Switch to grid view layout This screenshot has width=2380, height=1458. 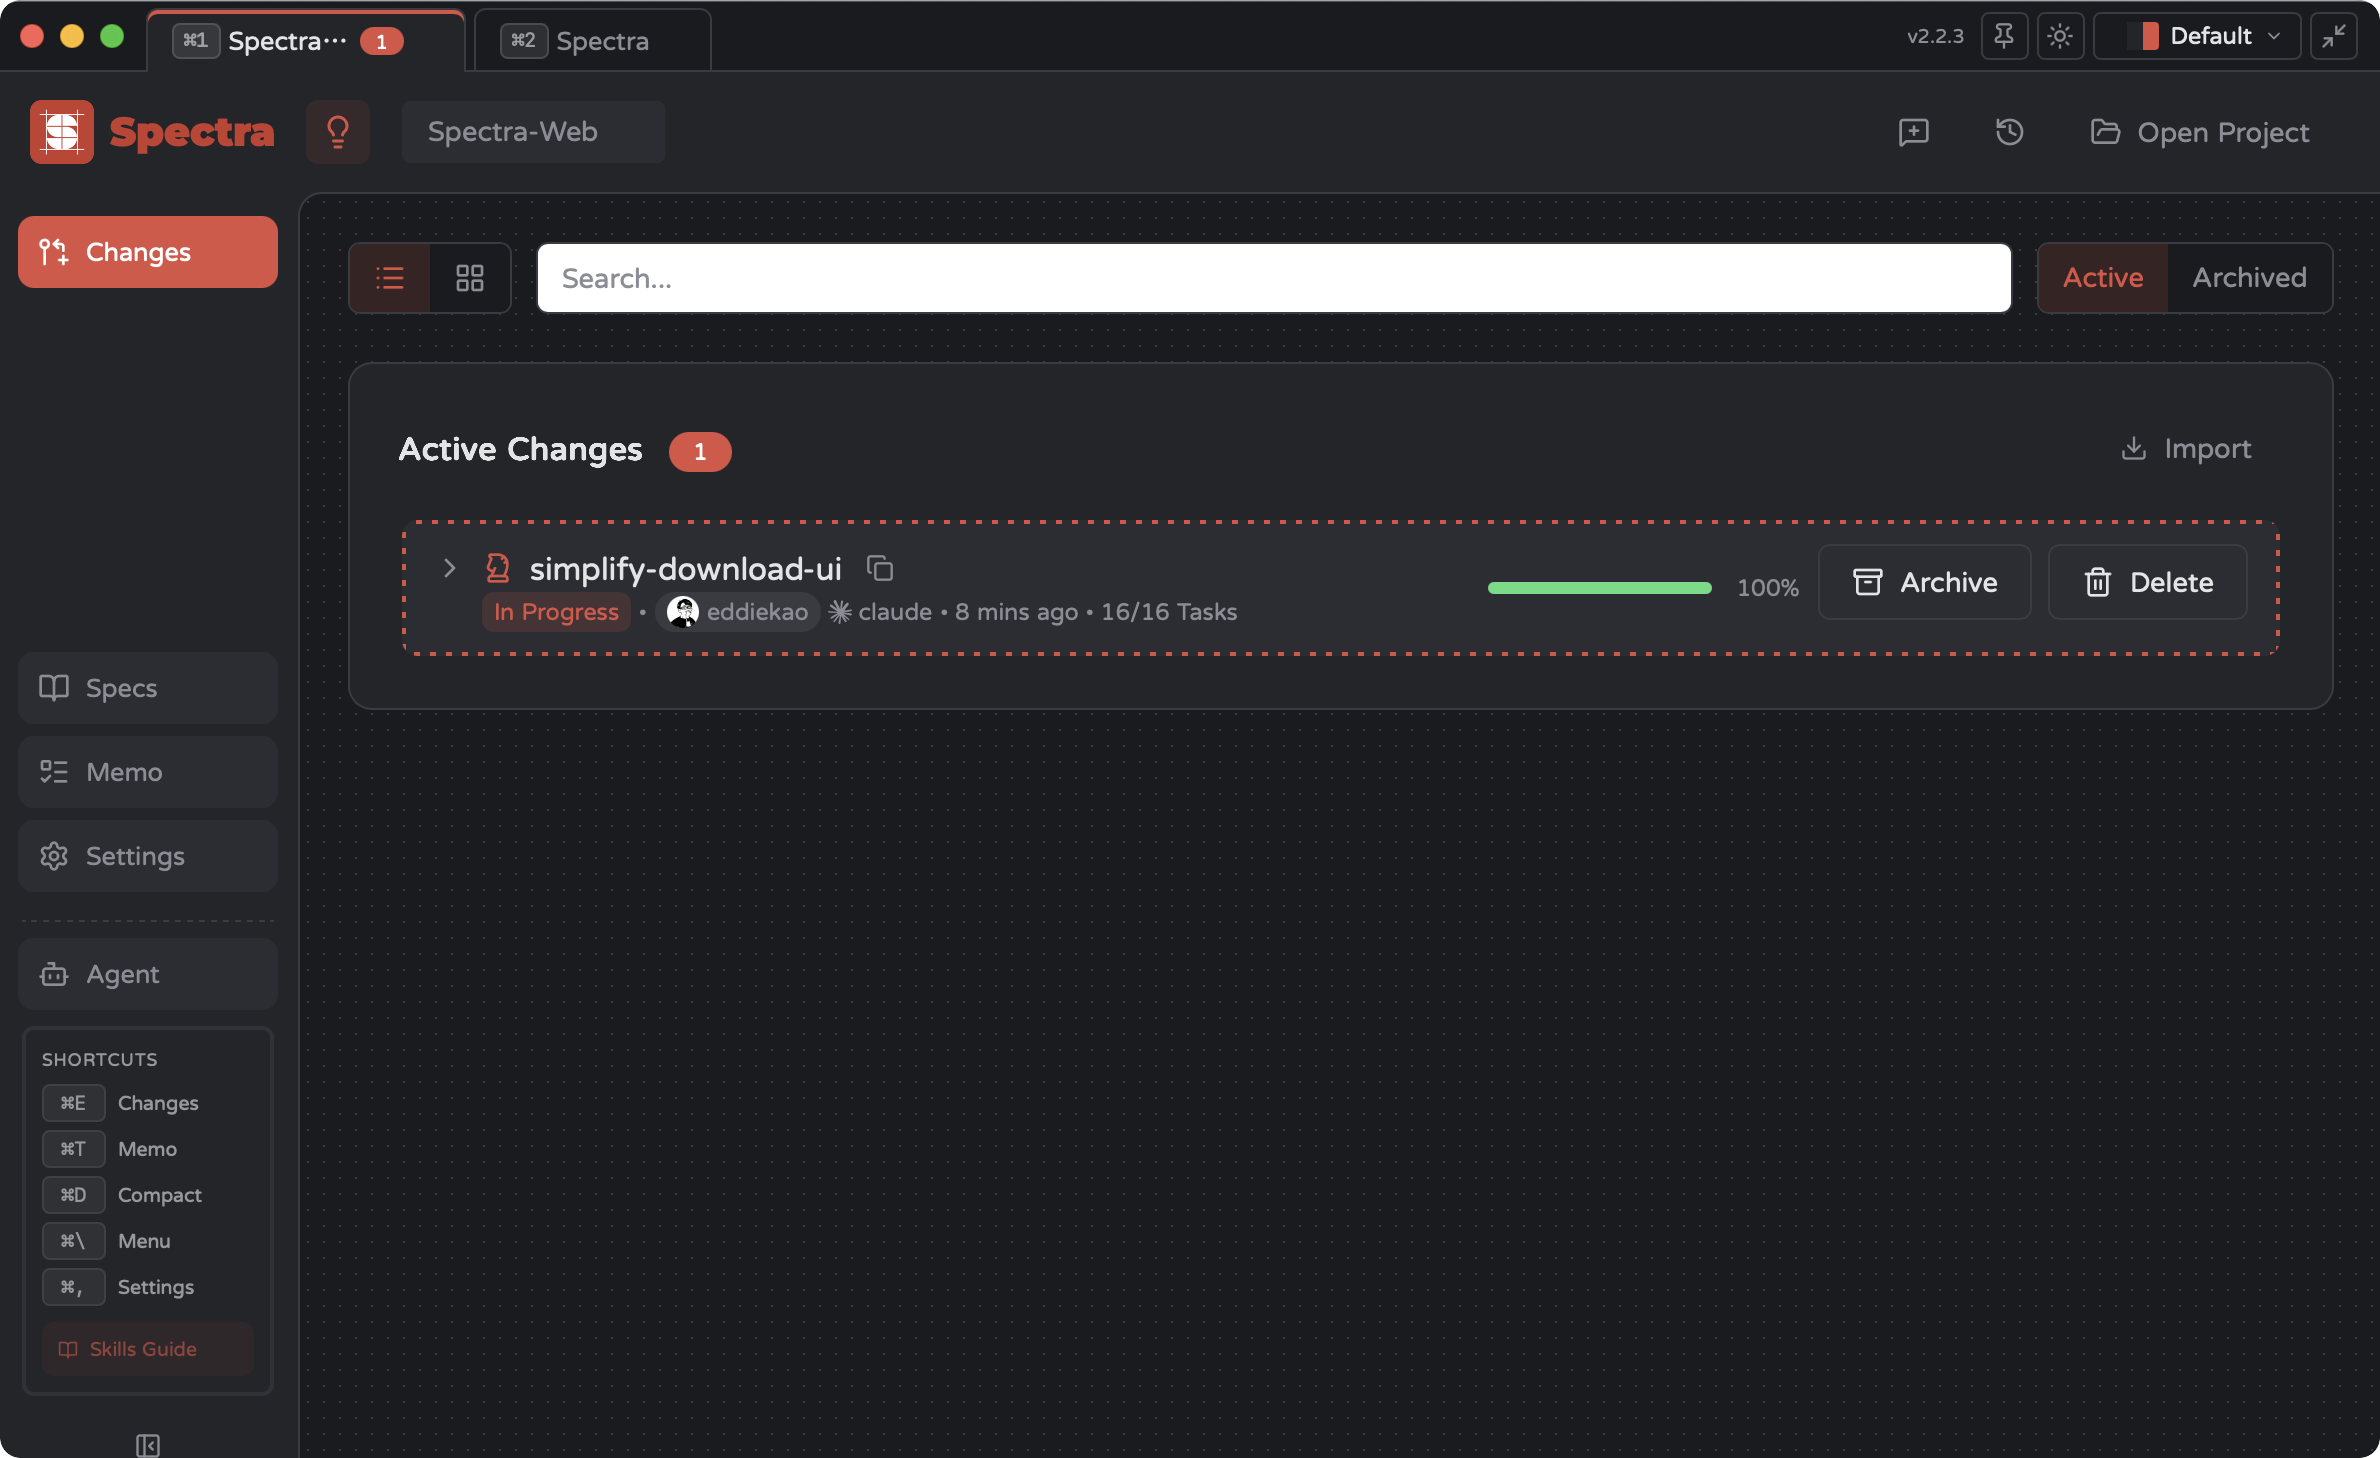click(469, 278)
